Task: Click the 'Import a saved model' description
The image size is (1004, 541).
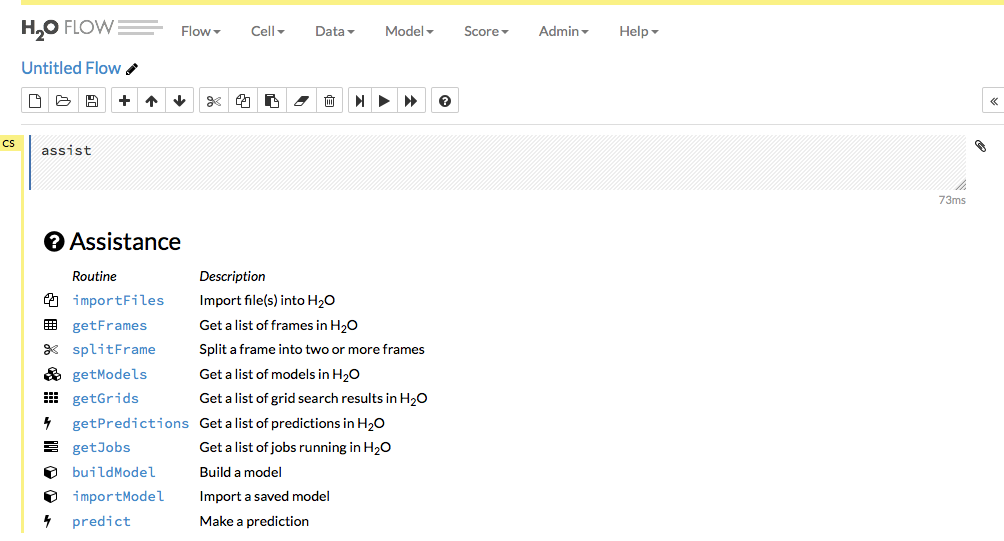Action: 264,497
